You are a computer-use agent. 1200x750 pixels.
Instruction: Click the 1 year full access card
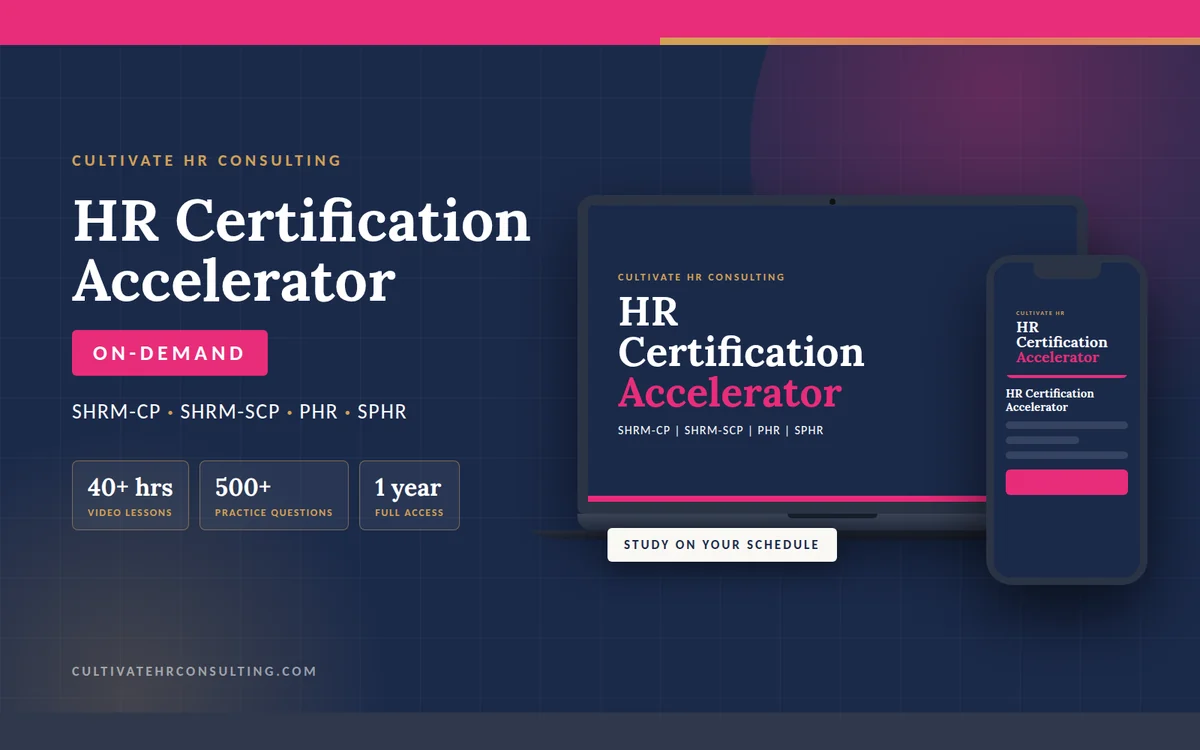409,495
